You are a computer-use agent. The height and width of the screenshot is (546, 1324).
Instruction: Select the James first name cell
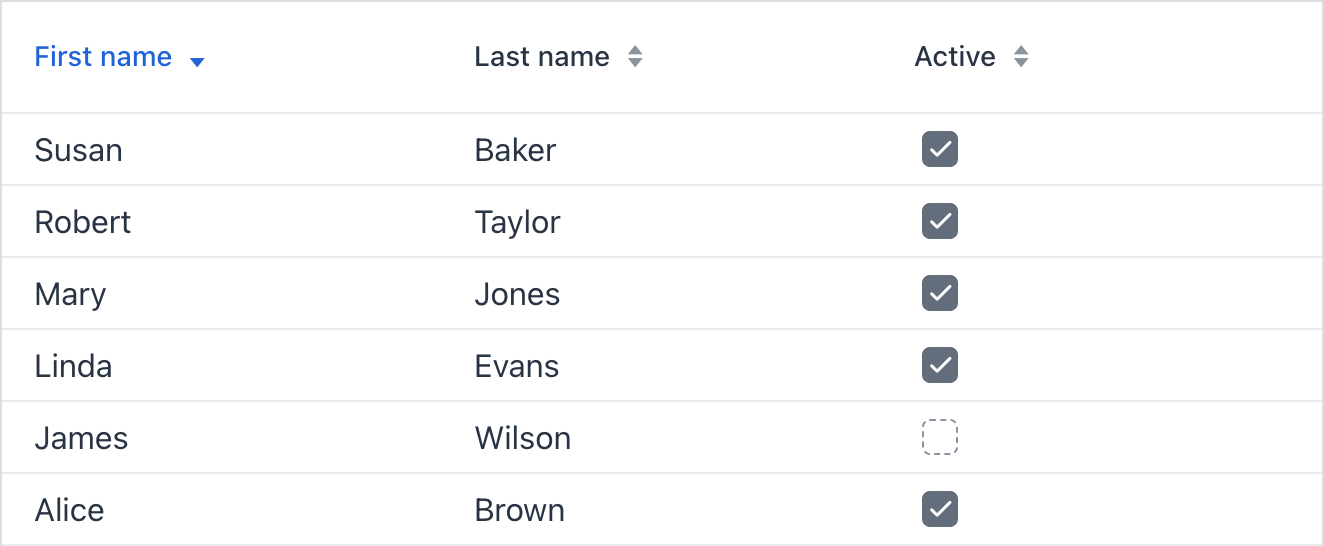82,438
